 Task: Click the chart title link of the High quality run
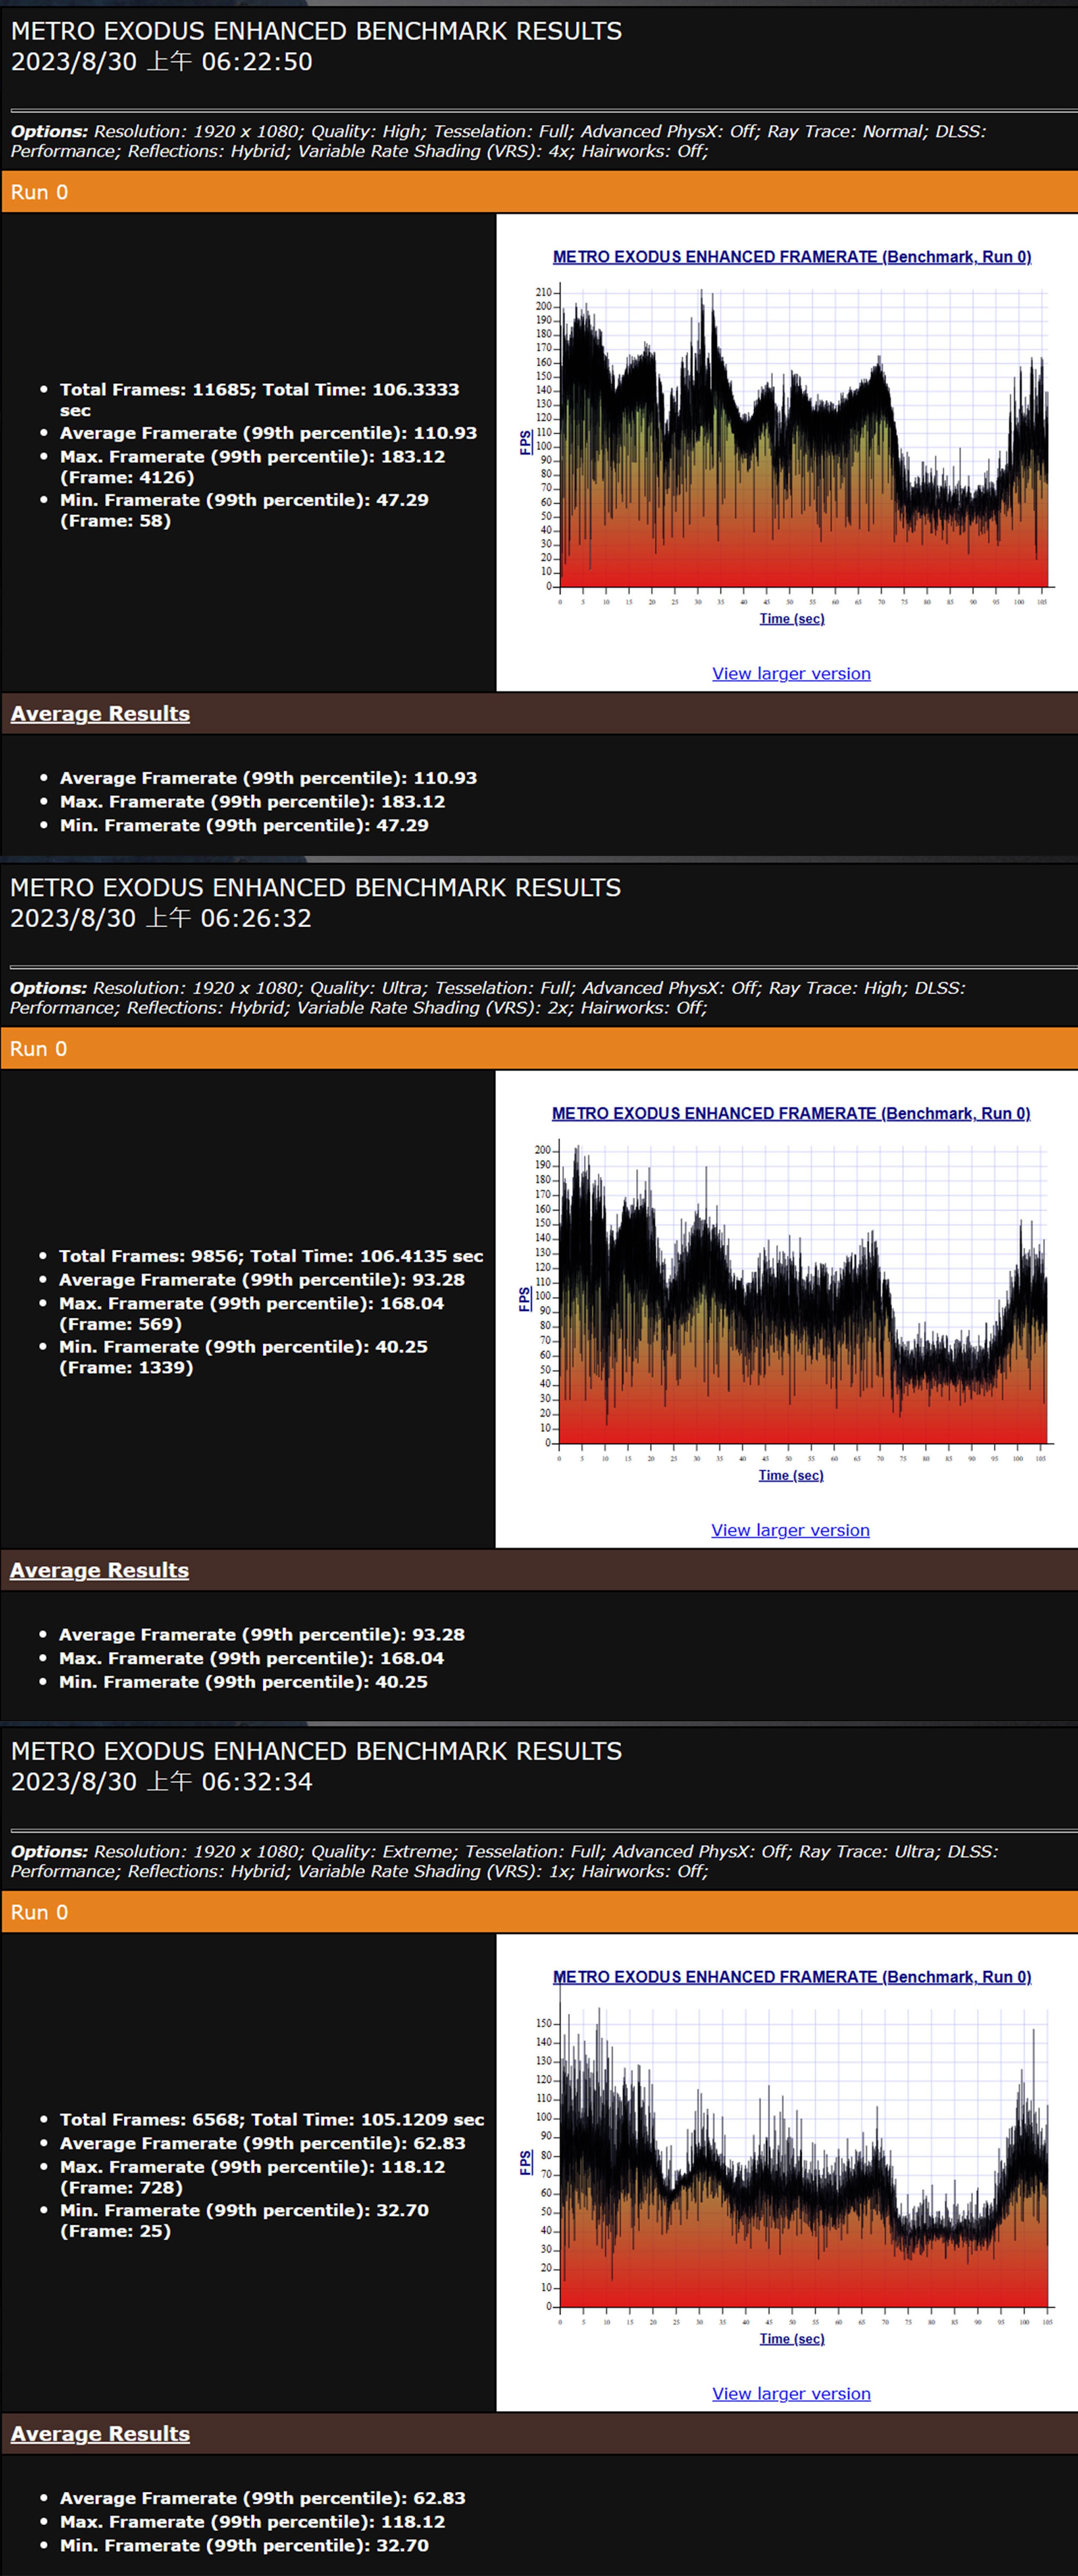coord(792,257)
